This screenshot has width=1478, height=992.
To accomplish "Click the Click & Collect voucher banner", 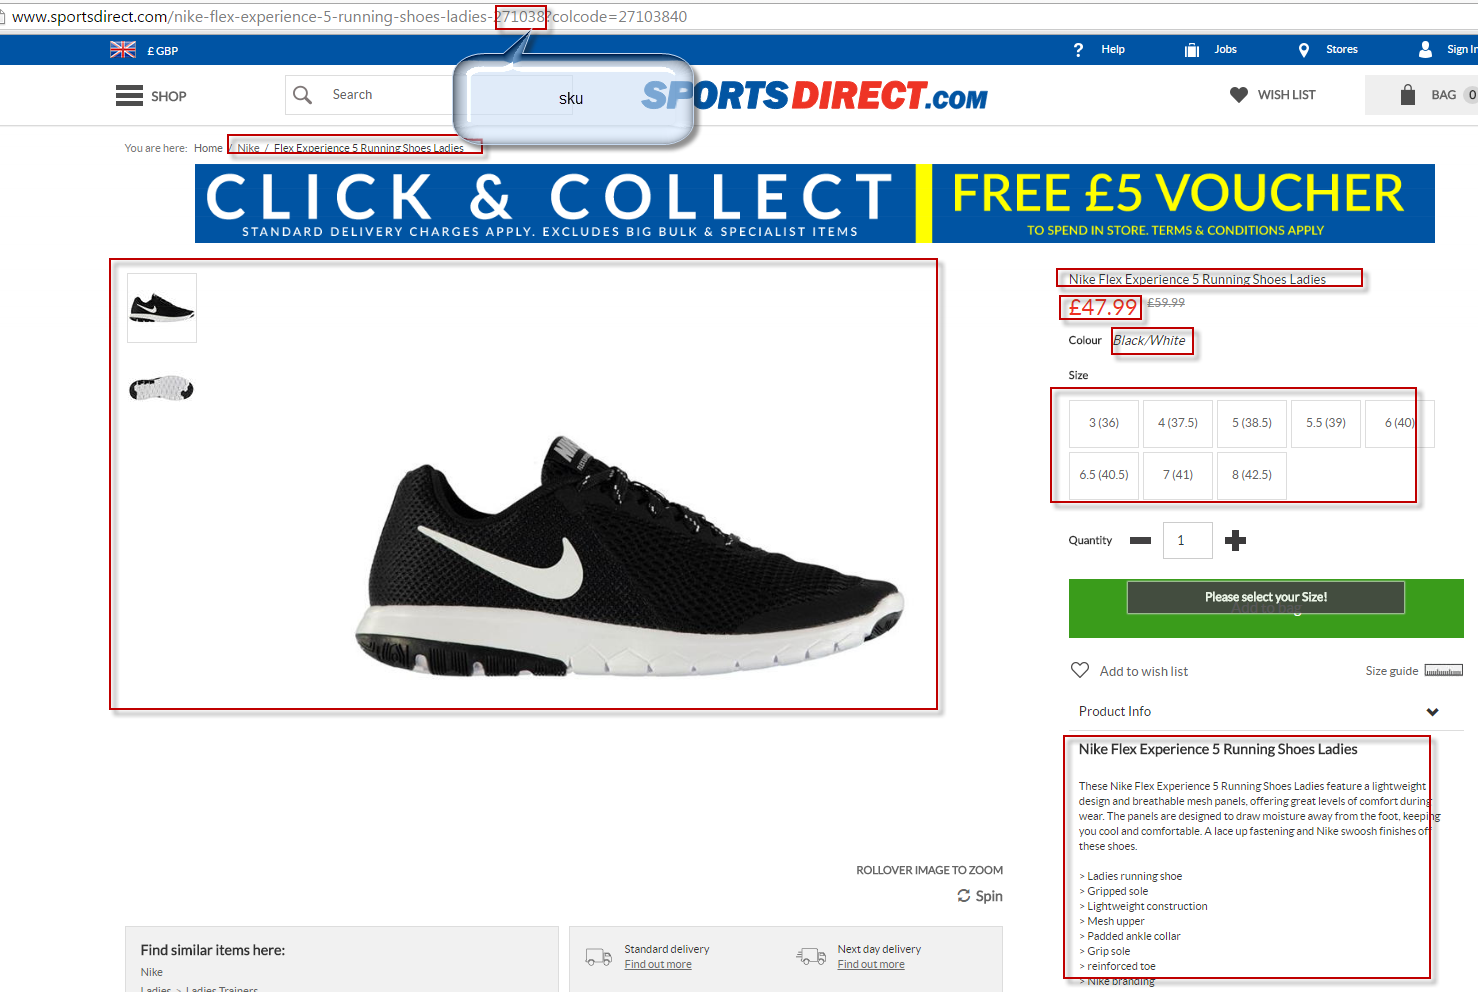I will point(815,204).
